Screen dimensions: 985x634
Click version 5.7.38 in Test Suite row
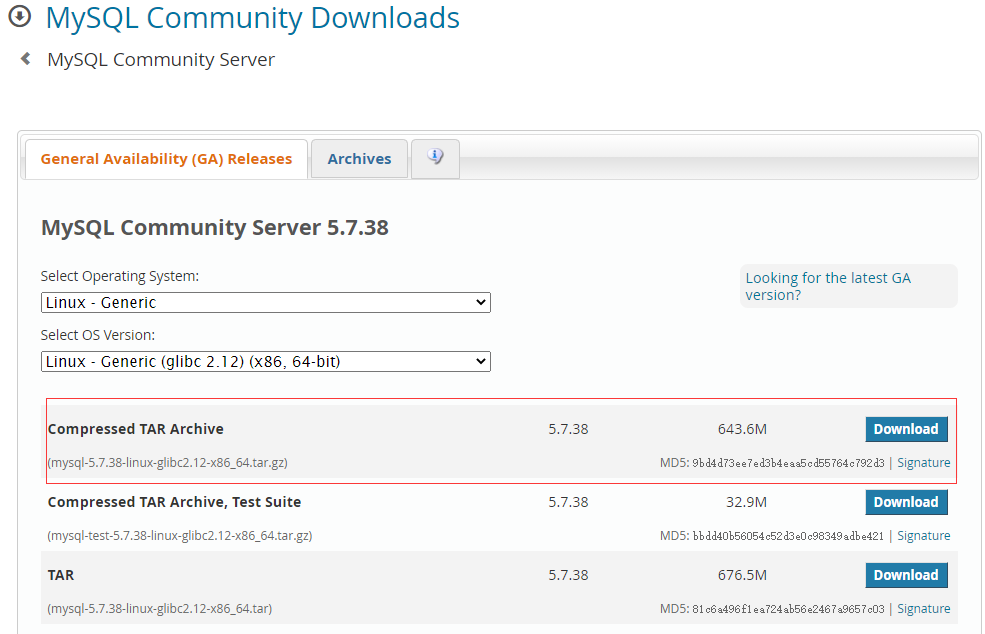pos(569,502)
